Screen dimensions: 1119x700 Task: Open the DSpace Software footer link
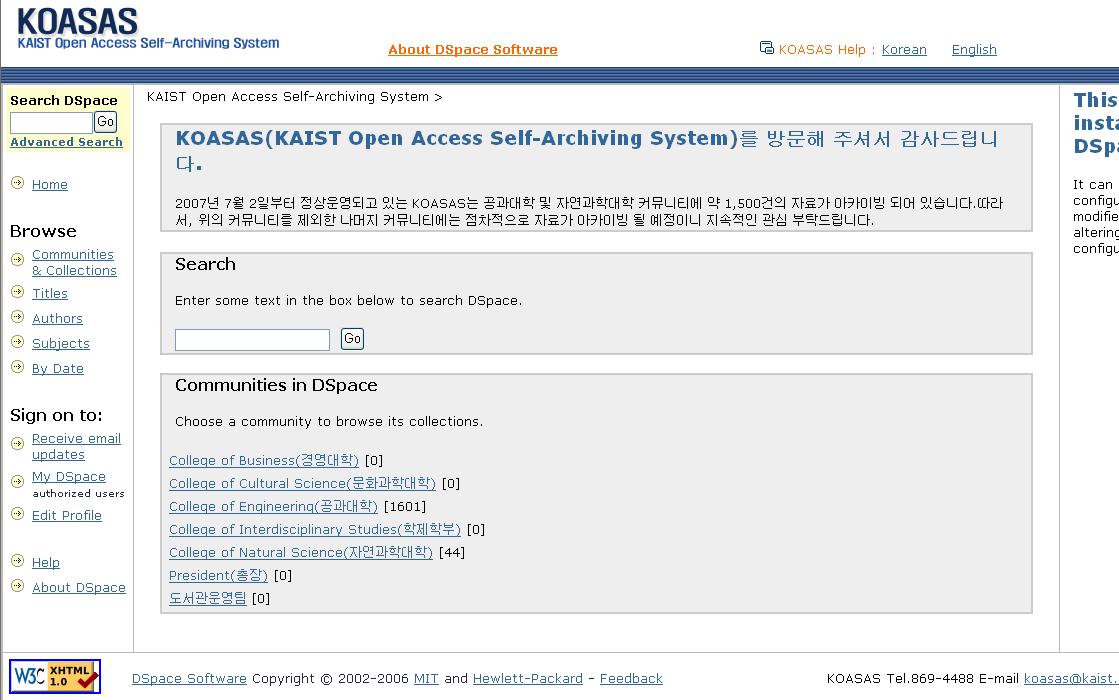(x=189, y=679)
